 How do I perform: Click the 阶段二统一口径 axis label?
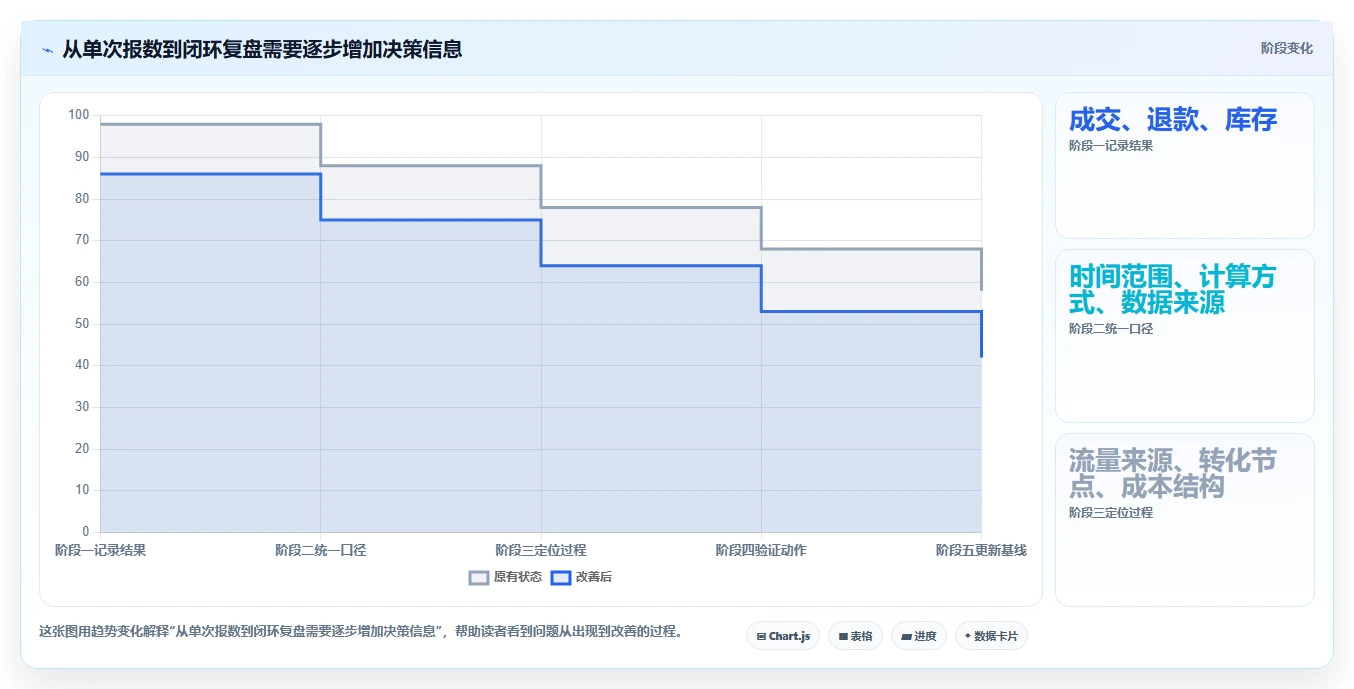pos(321,550)
